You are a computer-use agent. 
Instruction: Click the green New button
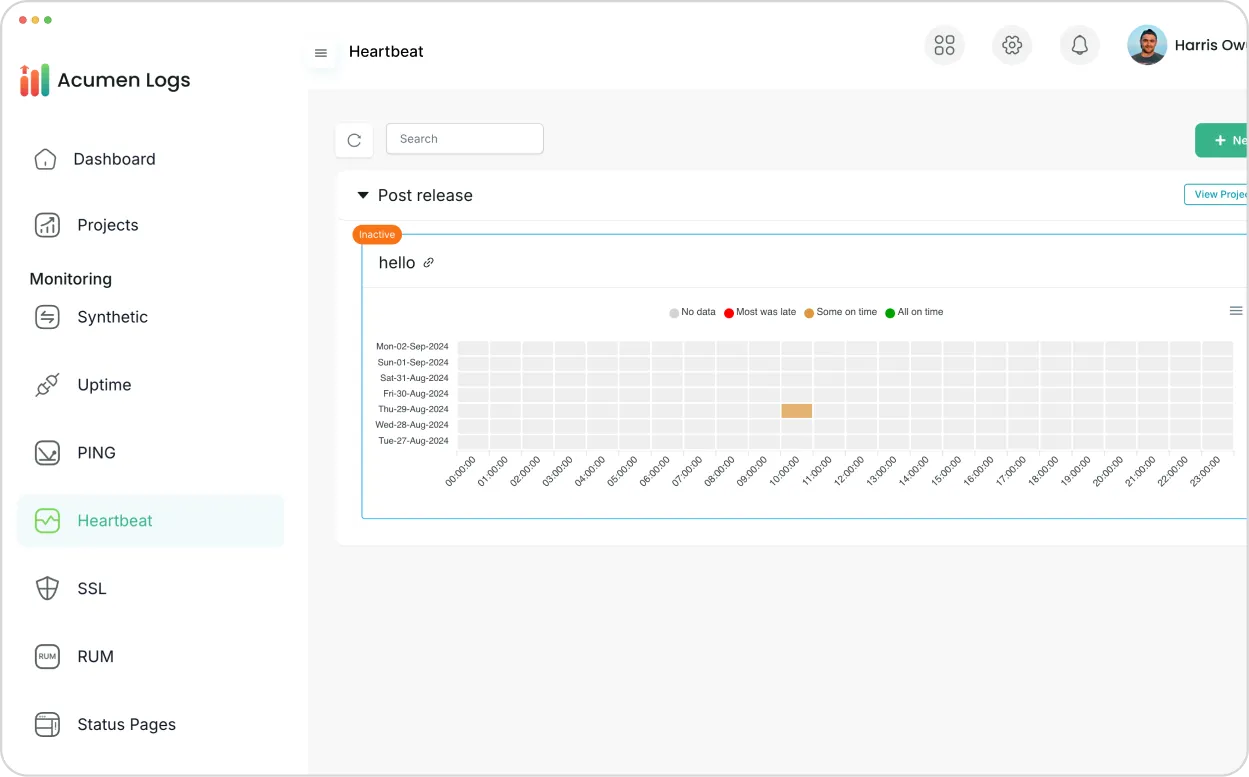1222,140
